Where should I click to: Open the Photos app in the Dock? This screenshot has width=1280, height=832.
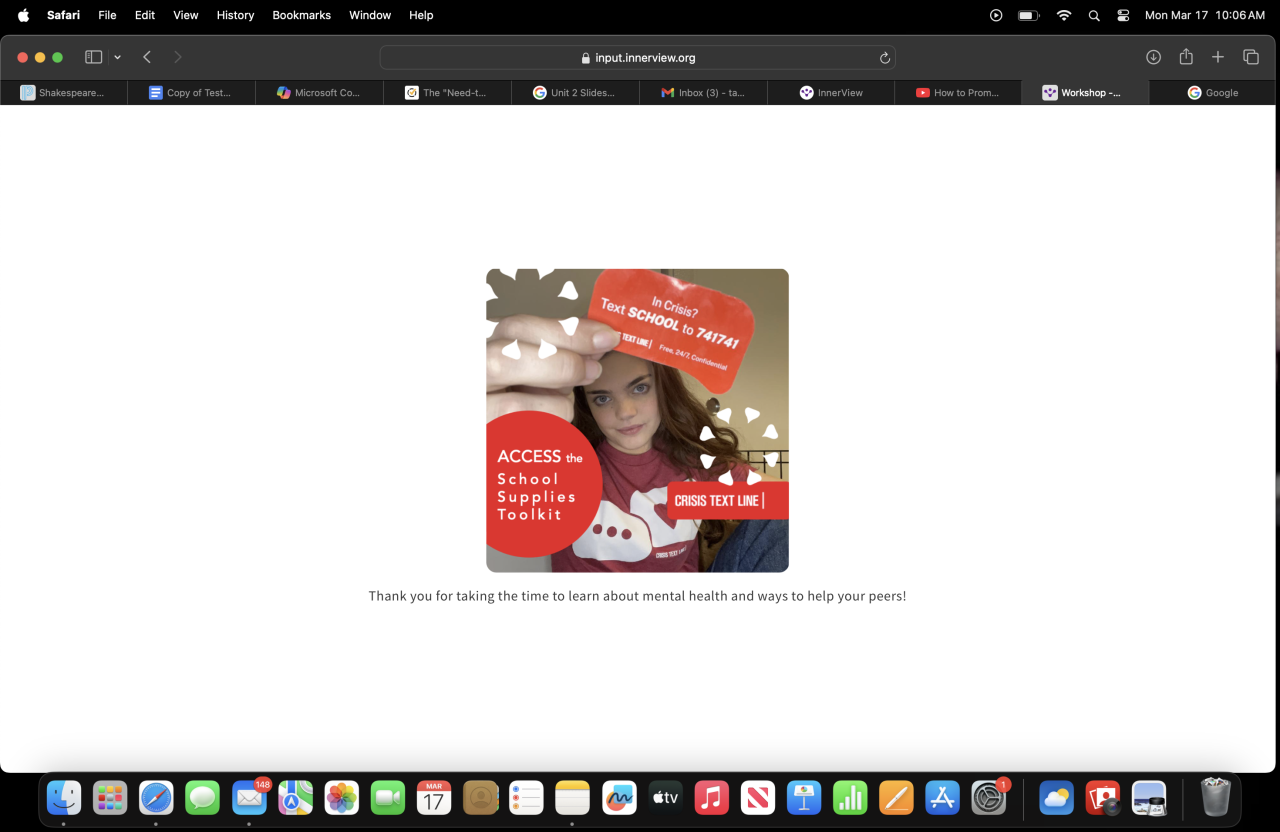pyautogui.click(x=341, y=798)
